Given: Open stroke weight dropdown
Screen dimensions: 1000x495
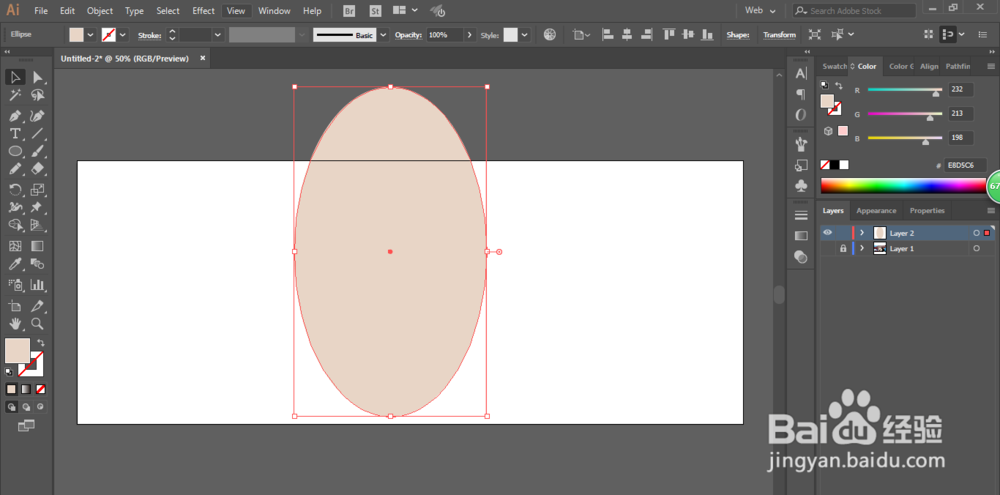Looking at the screenshot, I should [x=218, y=35].
